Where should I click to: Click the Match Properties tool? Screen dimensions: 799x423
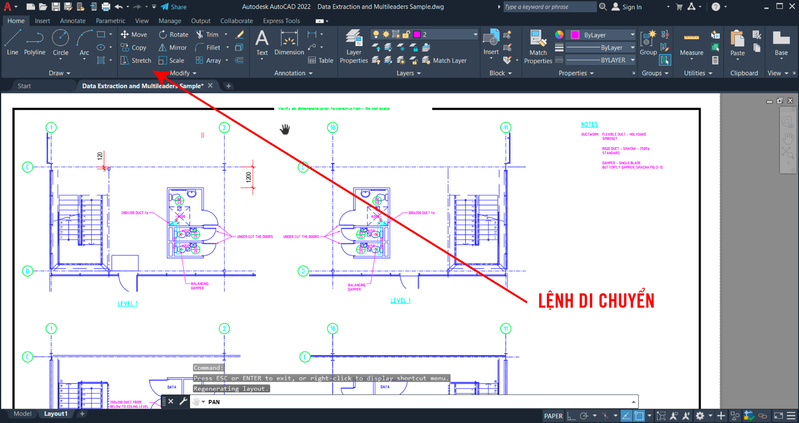click(x=538, y=46)
